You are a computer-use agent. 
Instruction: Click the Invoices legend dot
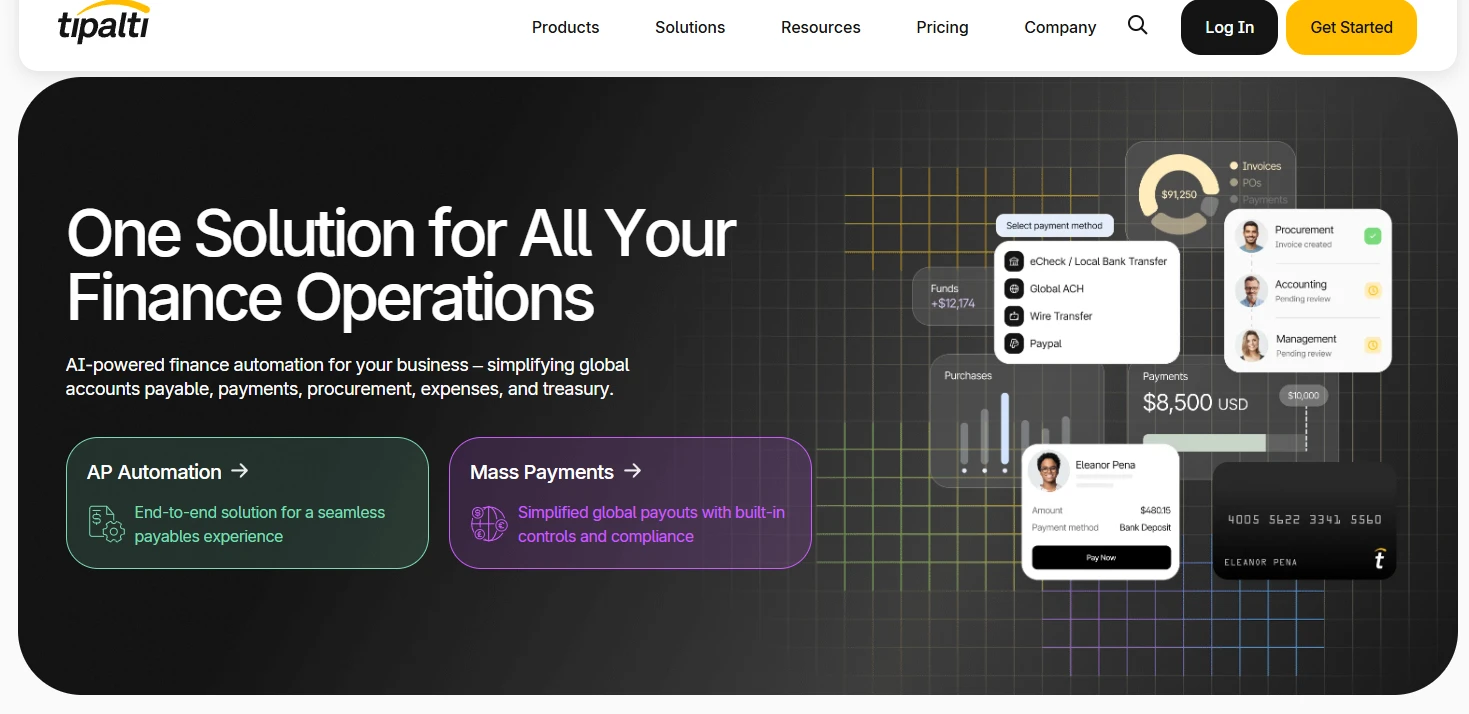point(1234,166)
